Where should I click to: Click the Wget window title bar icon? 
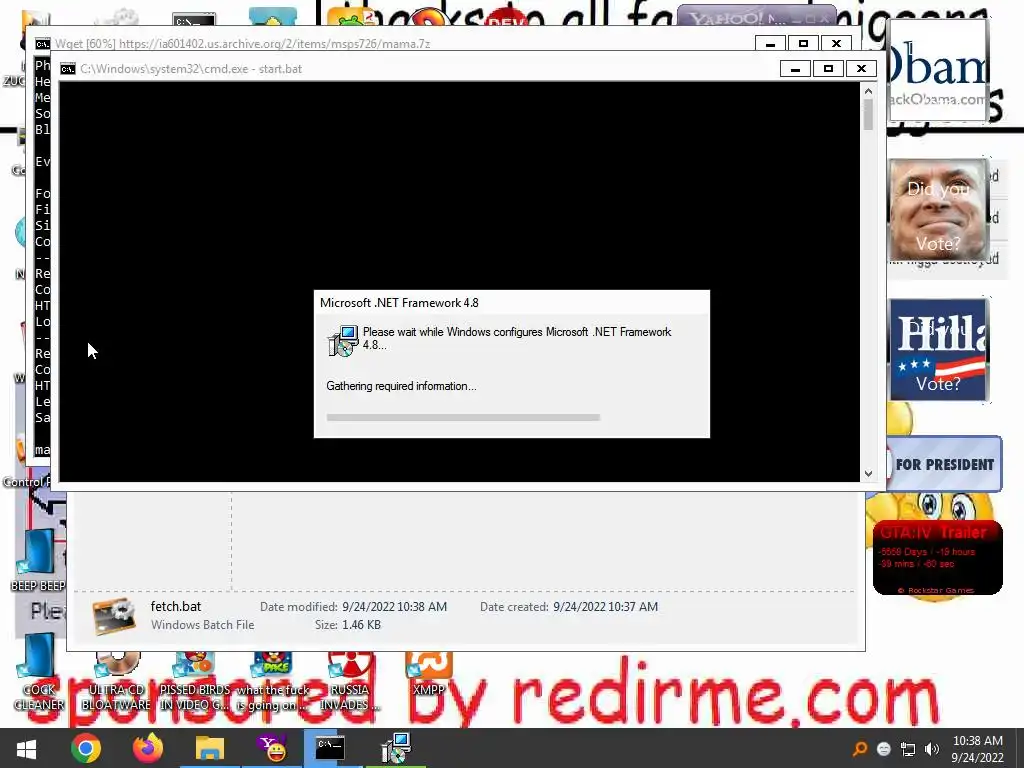point(42,44)
